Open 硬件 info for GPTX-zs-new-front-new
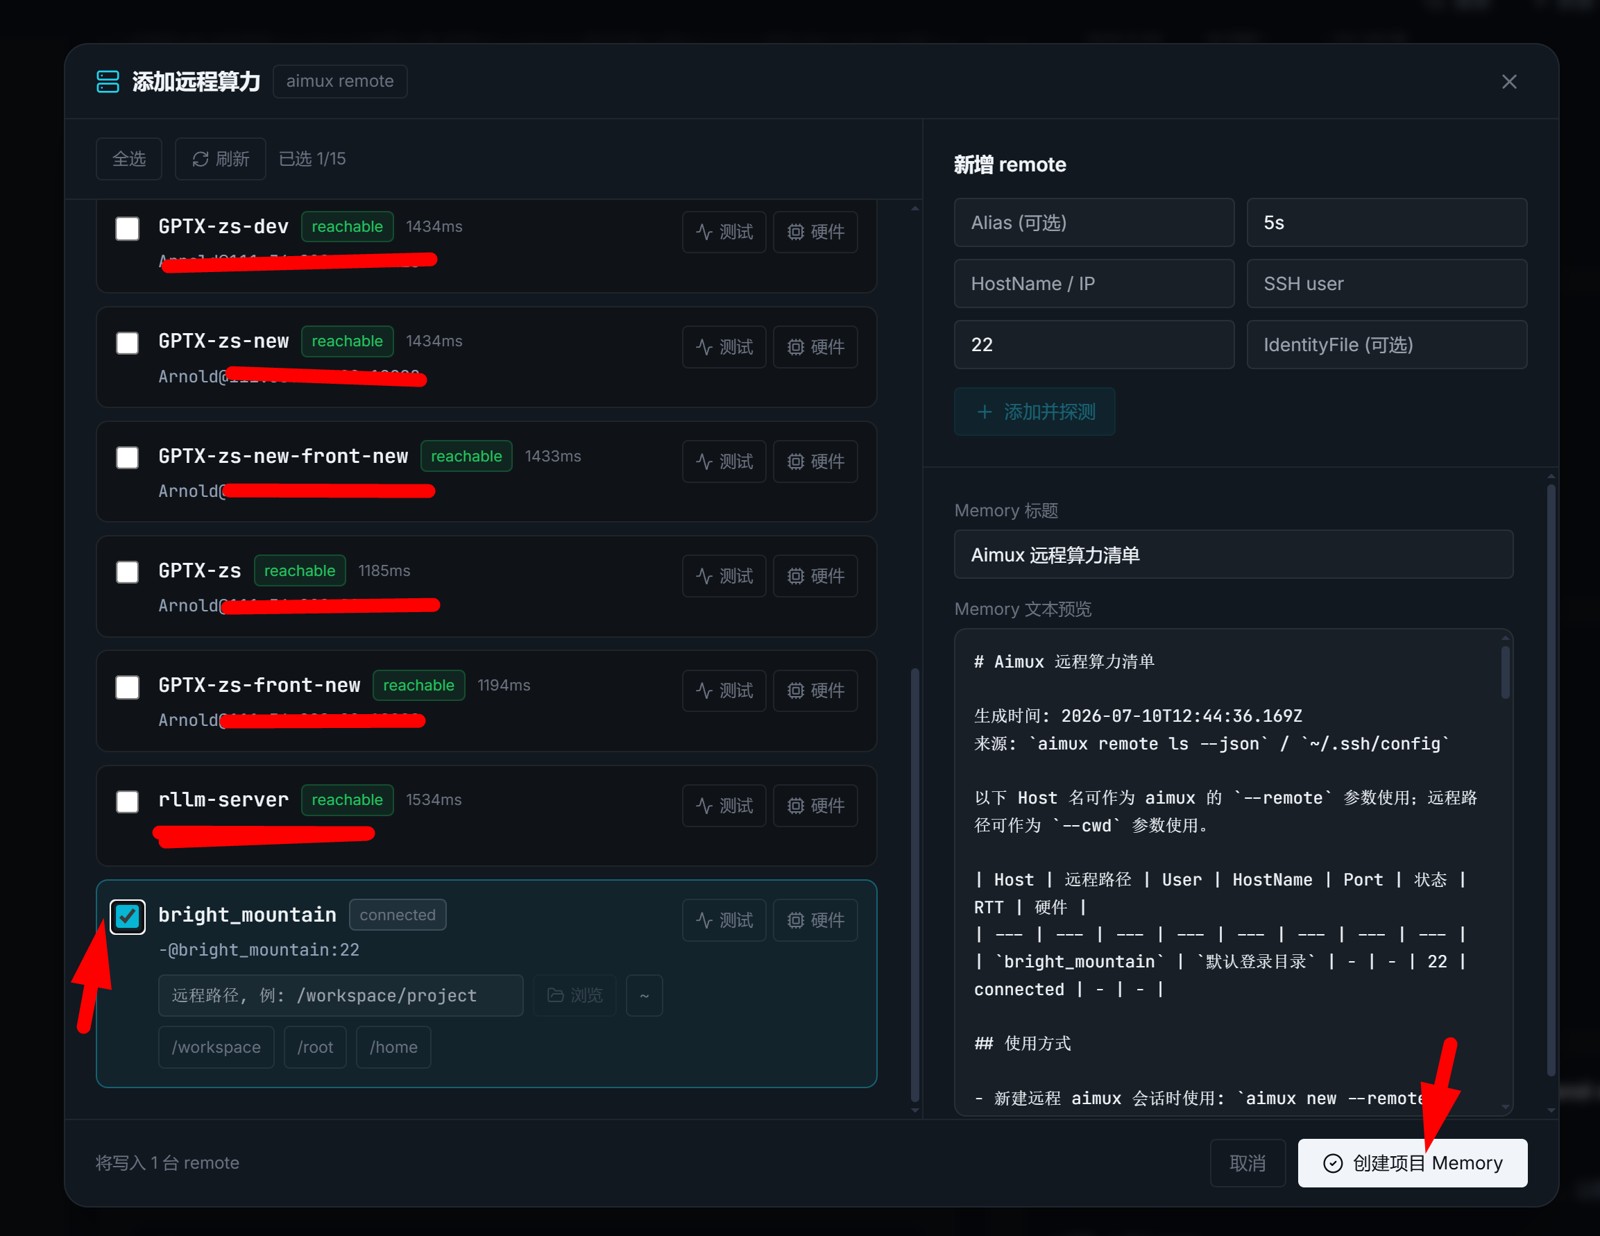1600x1236 pixels. pyautogui.click(x=815, y=461)
